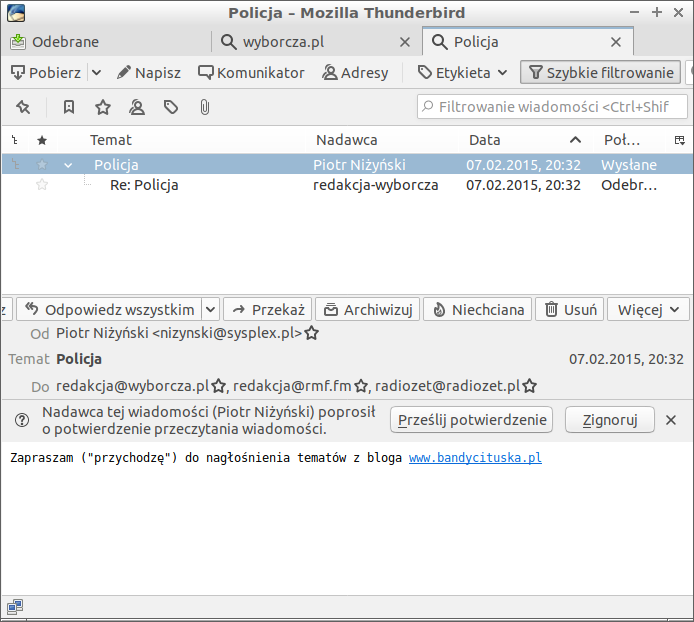Toggle sticky quick filter pin icon

click(x=23, y=107)
